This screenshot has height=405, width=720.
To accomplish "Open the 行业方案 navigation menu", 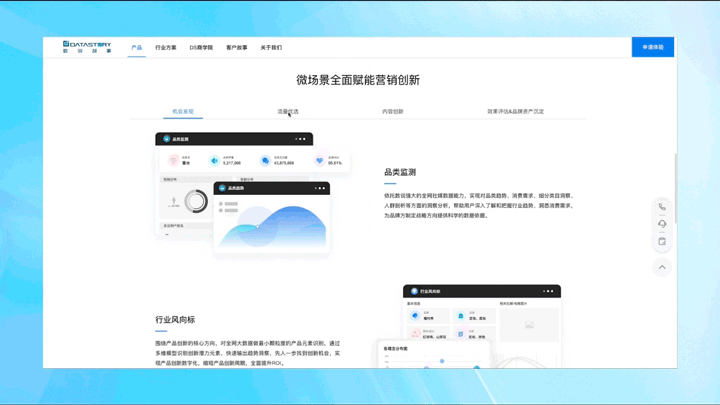I will pyautogui.click(x=166, y=48).
